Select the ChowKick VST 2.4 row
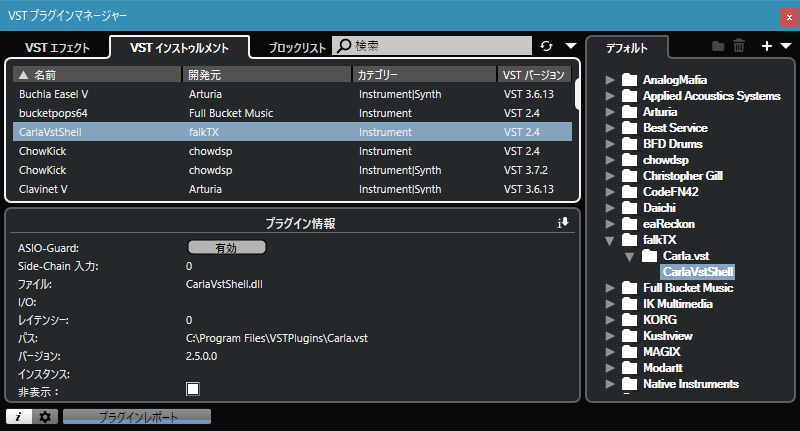800x431 pixels. click(x=292, y=151)
